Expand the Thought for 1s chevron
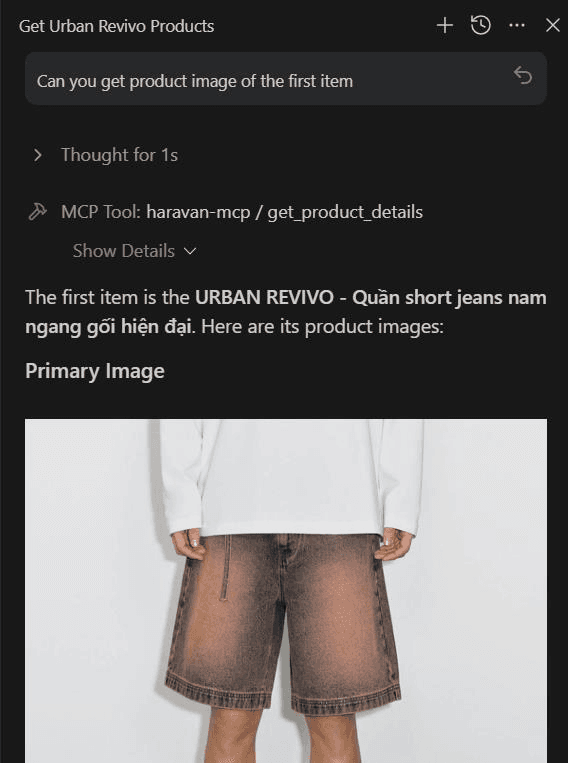 tap(37, 155)
